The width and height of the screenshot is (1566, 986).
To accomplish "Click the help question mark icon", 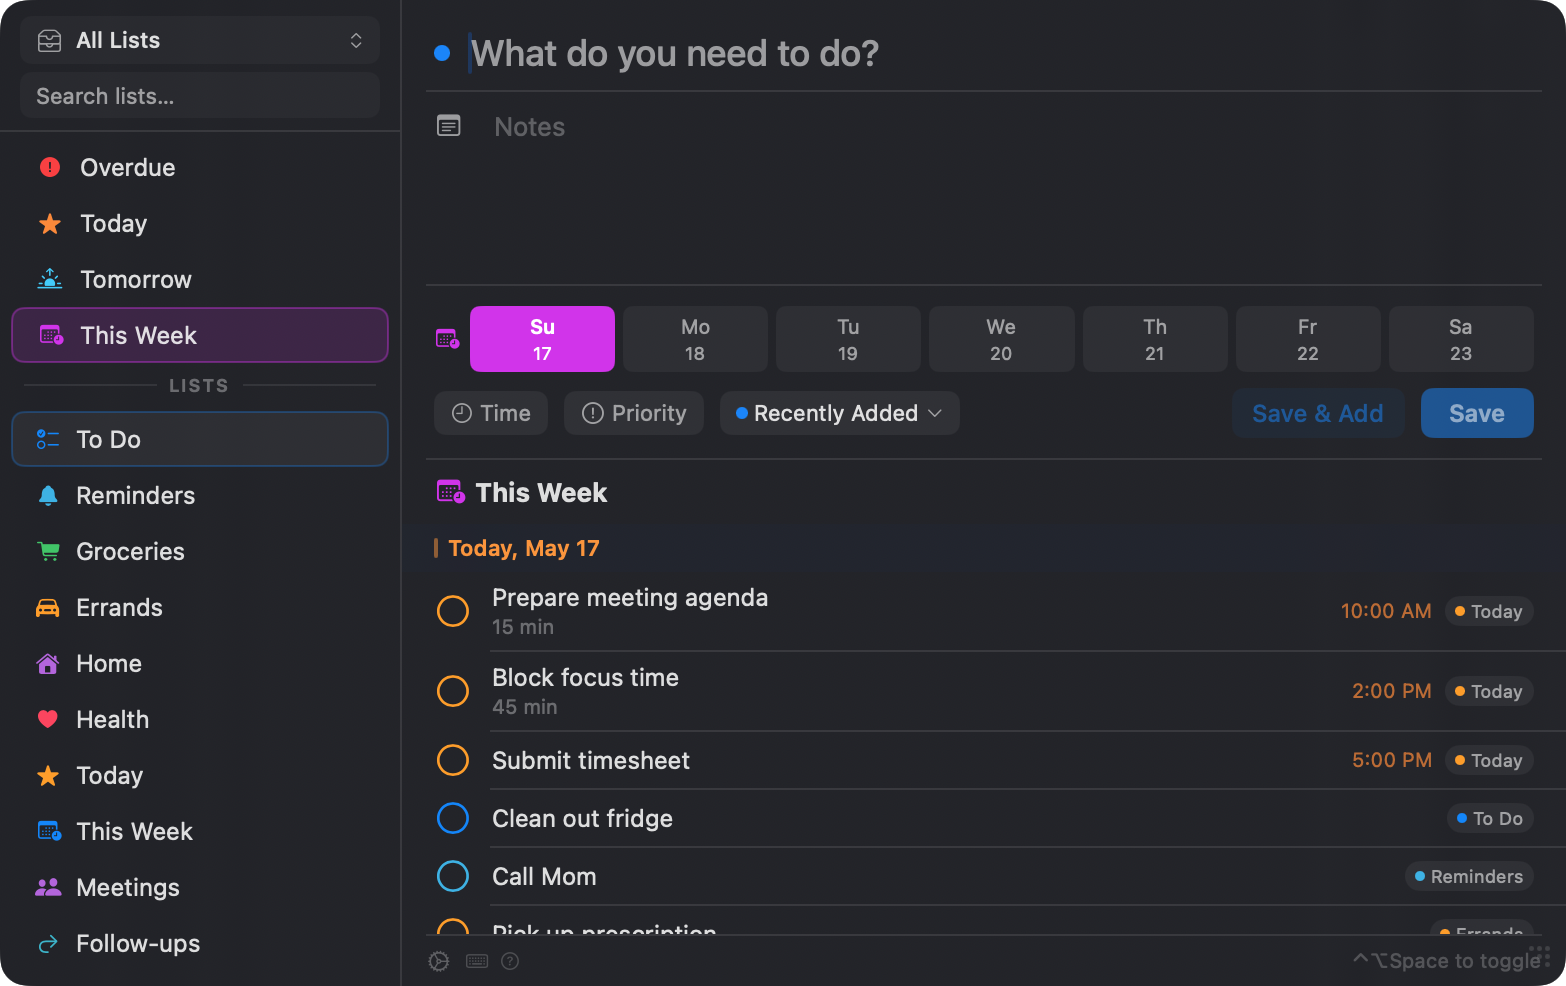I will [510, 961].
